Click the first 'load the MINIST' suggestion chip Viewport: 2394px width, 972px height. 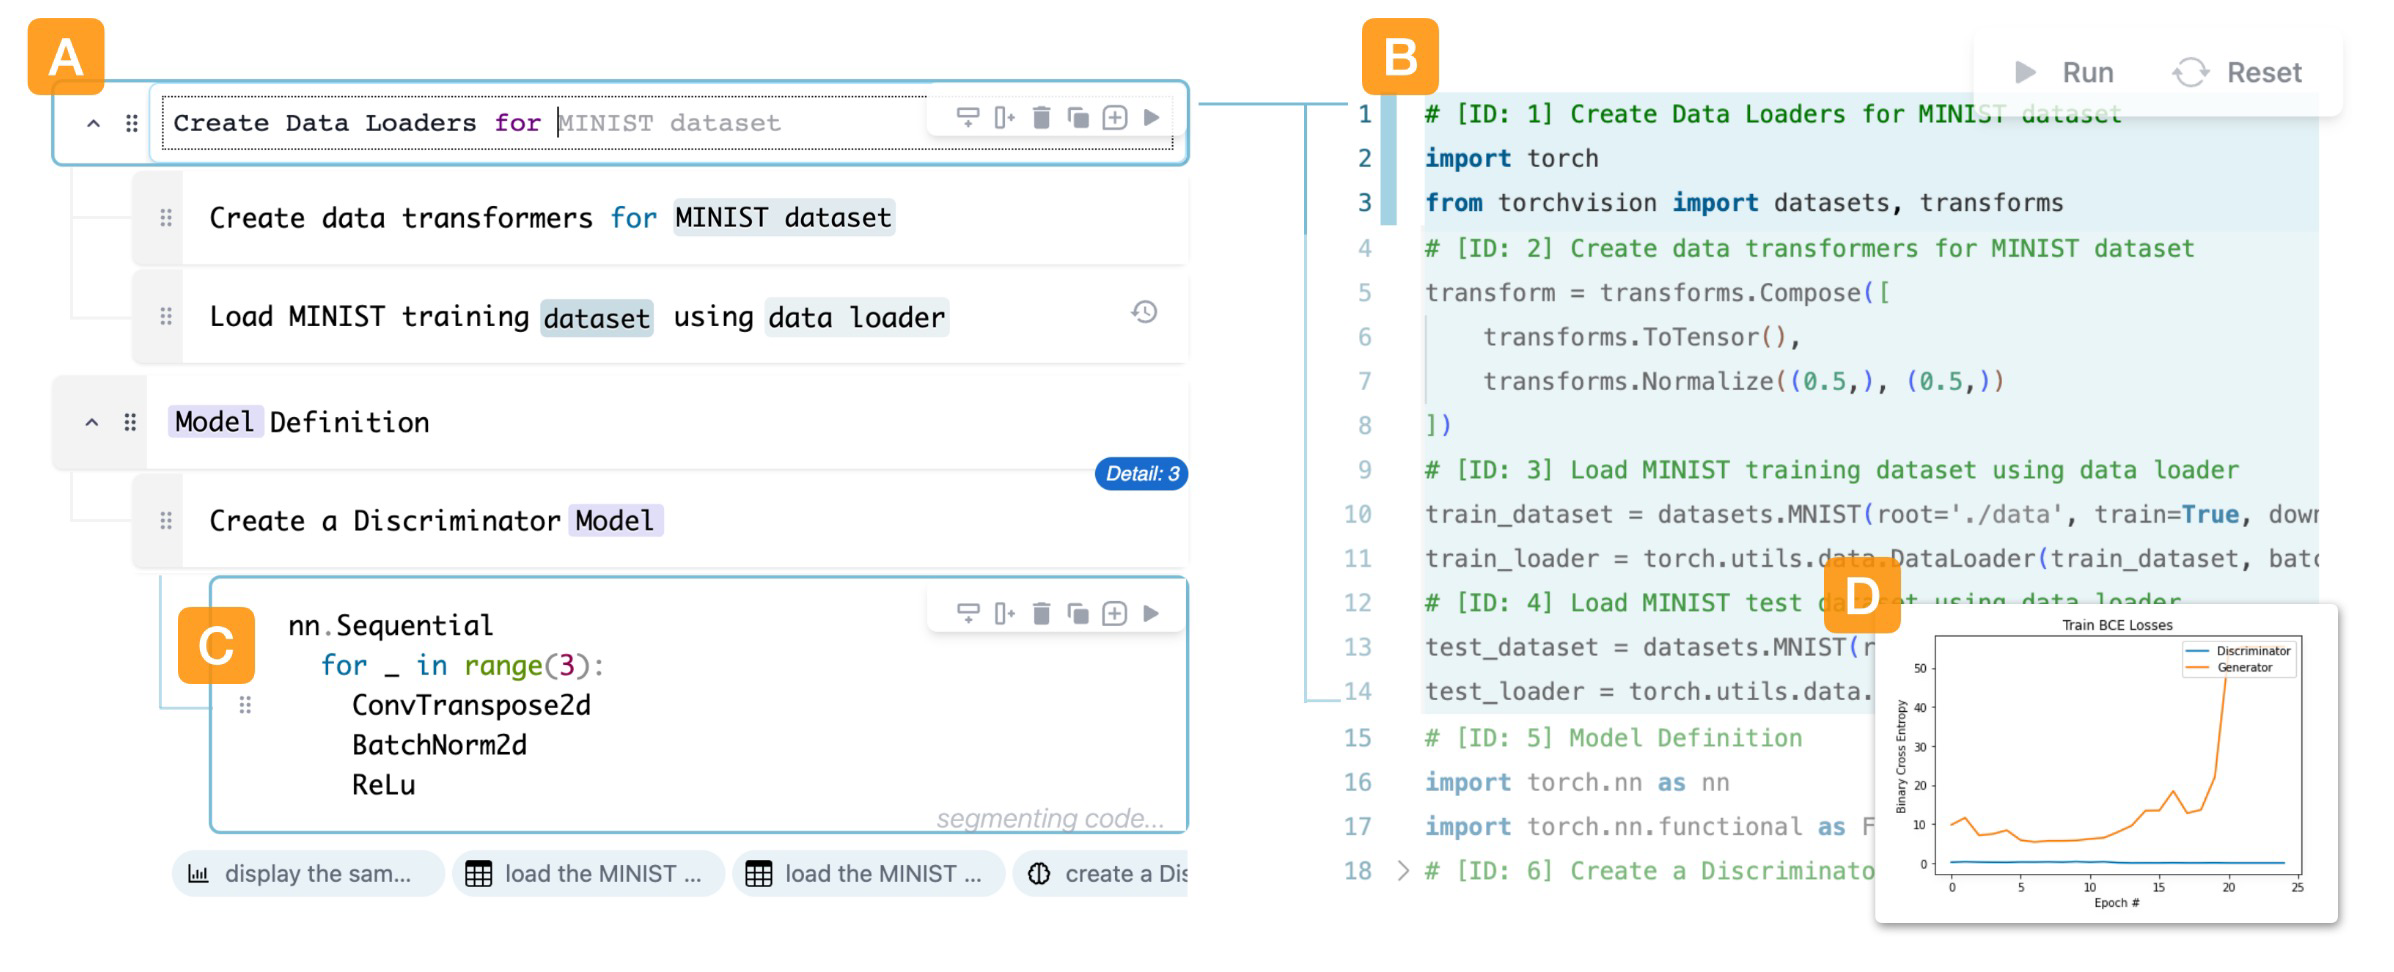(587, 874)
